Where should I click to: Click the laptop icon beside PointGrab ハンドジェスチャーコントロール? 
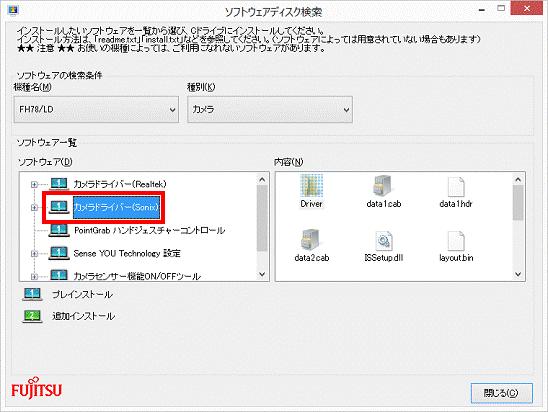(59, 230)
